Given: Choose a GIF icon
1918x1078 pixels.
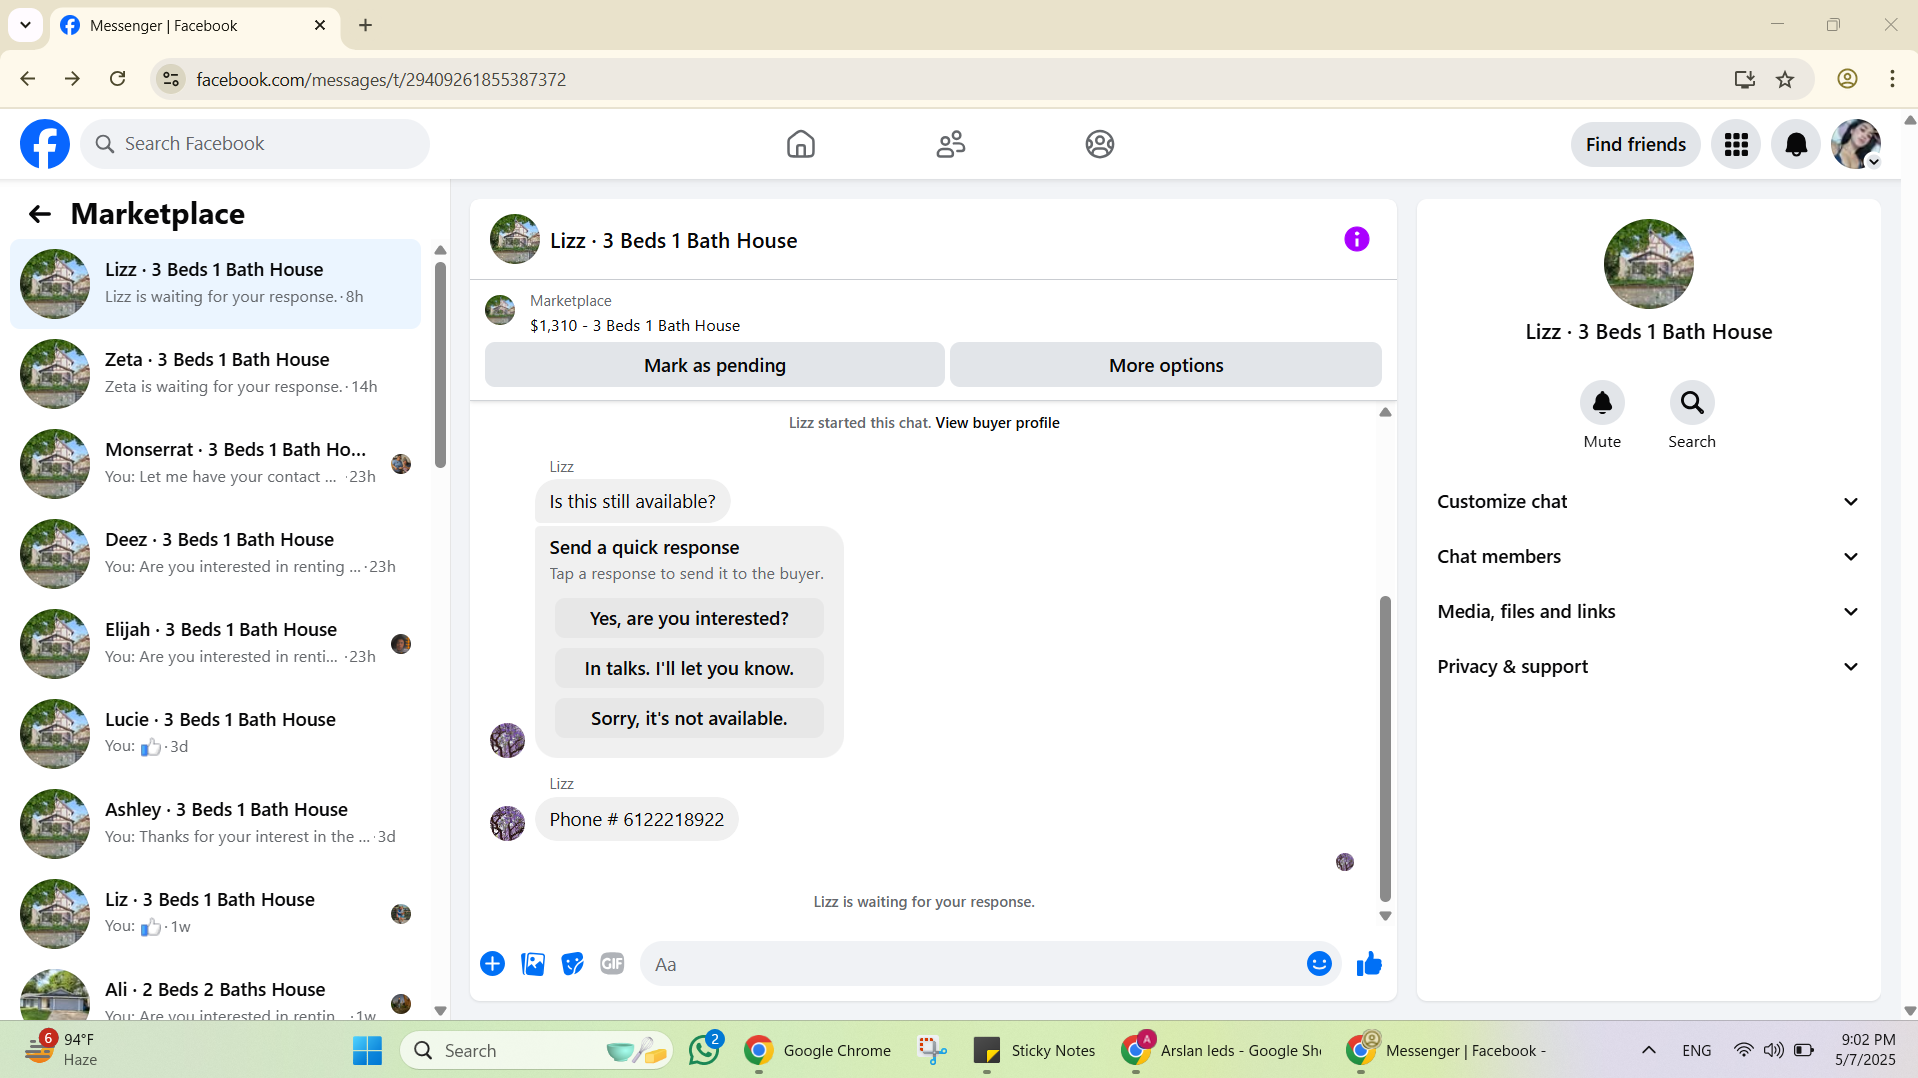Looking at the screenshot, I should (x=612, y=963).
